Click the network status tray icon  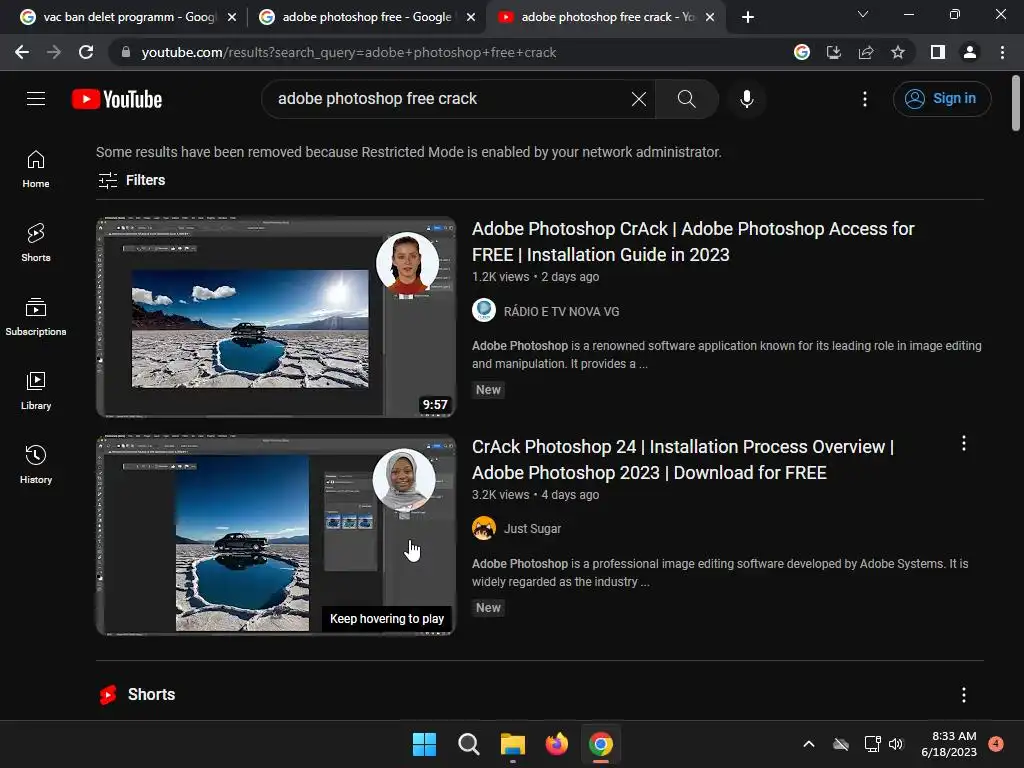tap(872, 744)
